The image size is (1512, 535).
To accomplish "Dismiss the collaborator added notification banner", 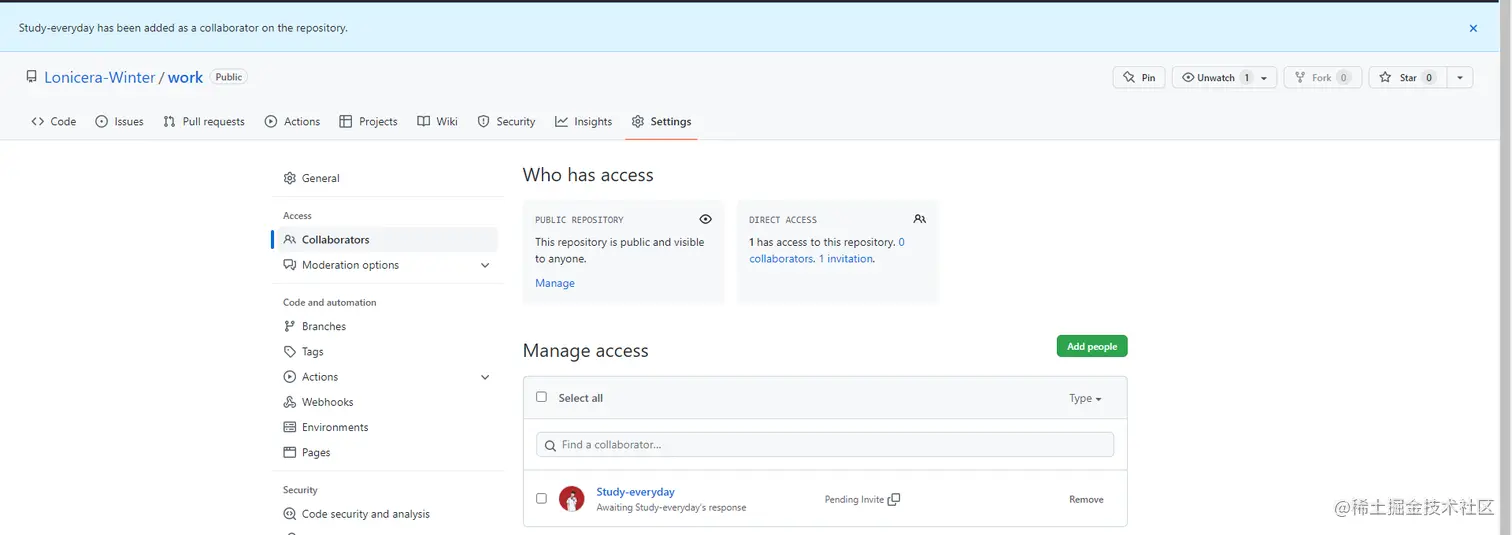I will (x=1473, y=29).
